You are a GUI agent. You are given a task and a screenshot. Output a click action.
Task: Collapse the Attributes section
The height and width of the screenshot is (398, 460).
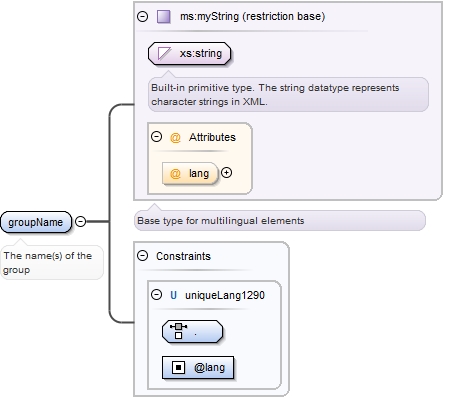[156, 137]
